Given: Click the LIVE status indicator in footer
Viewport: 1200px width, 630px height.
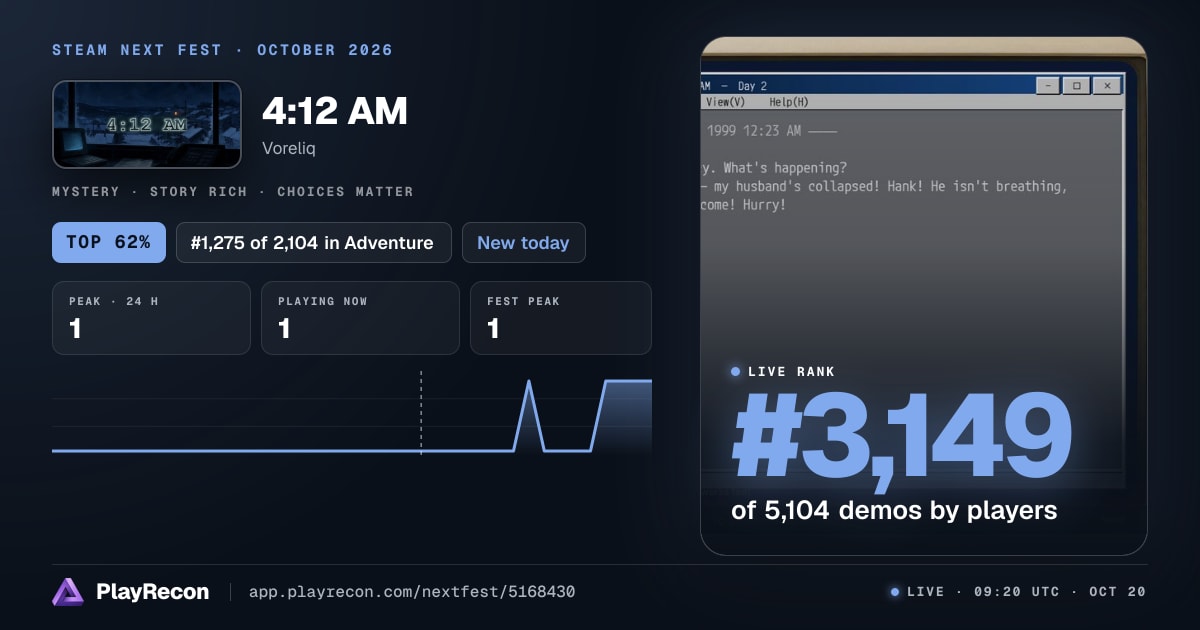Looking at the screenshot, I should [917, 592].
